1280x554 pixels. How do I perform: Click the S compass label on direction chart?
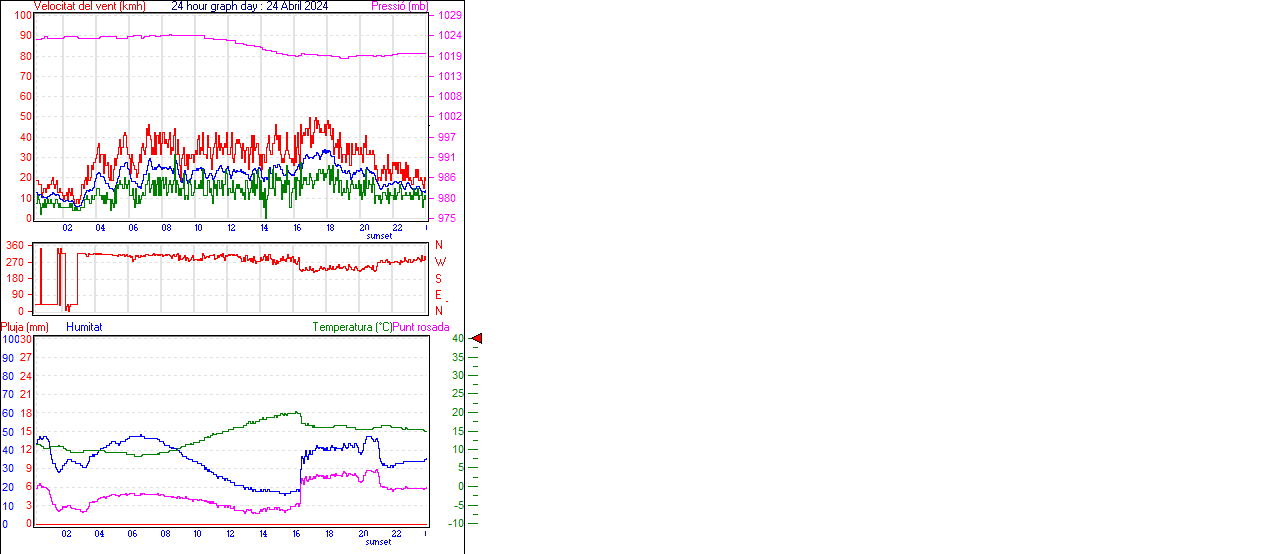click(439, 278)
